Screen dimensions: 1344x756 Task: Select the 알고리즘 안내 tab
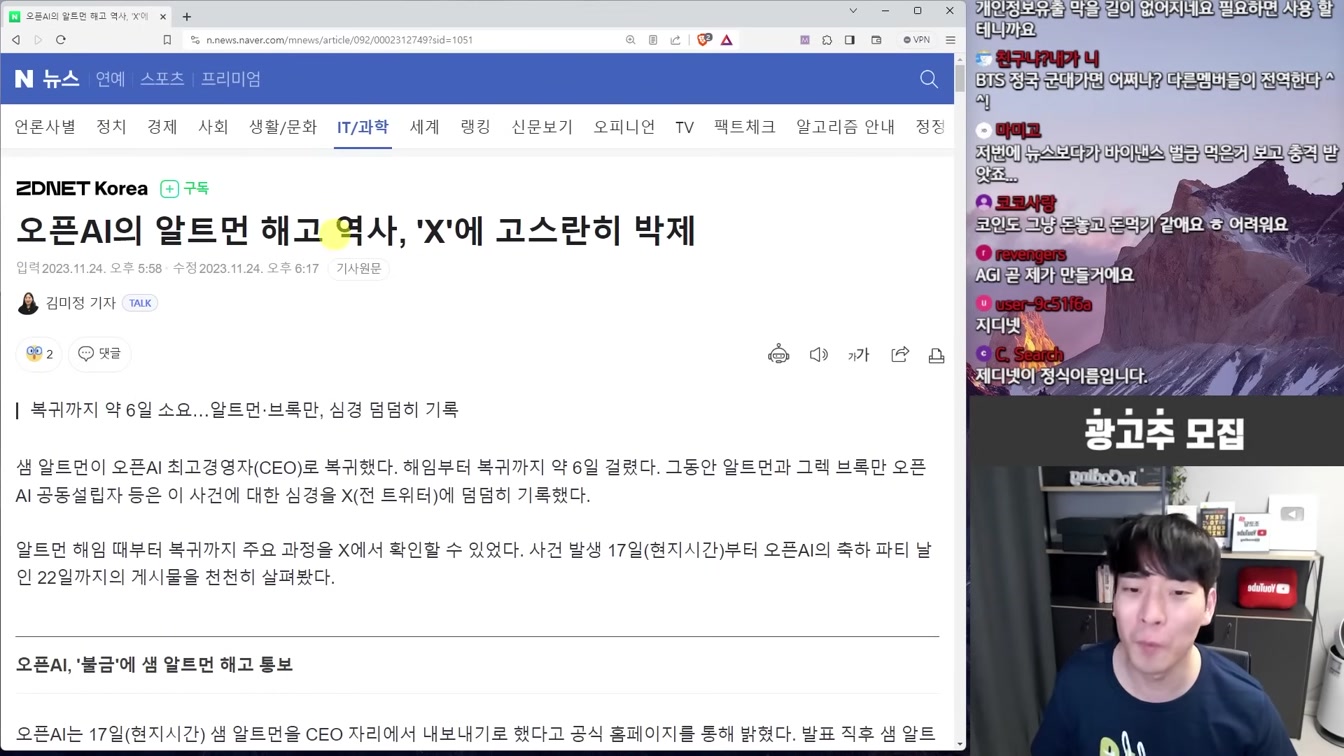[x=845, y=127]
